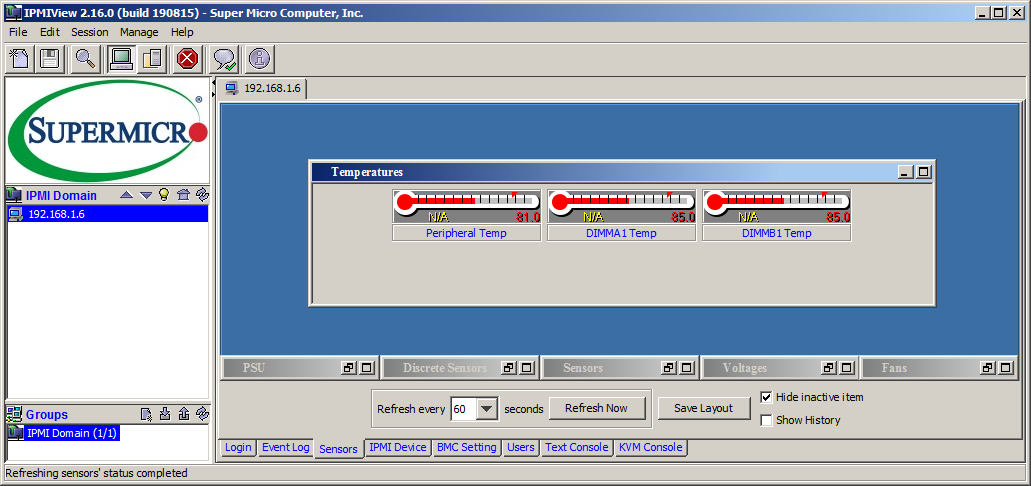
Task: Maximize the Voltages panel
Action: (848, 368)
